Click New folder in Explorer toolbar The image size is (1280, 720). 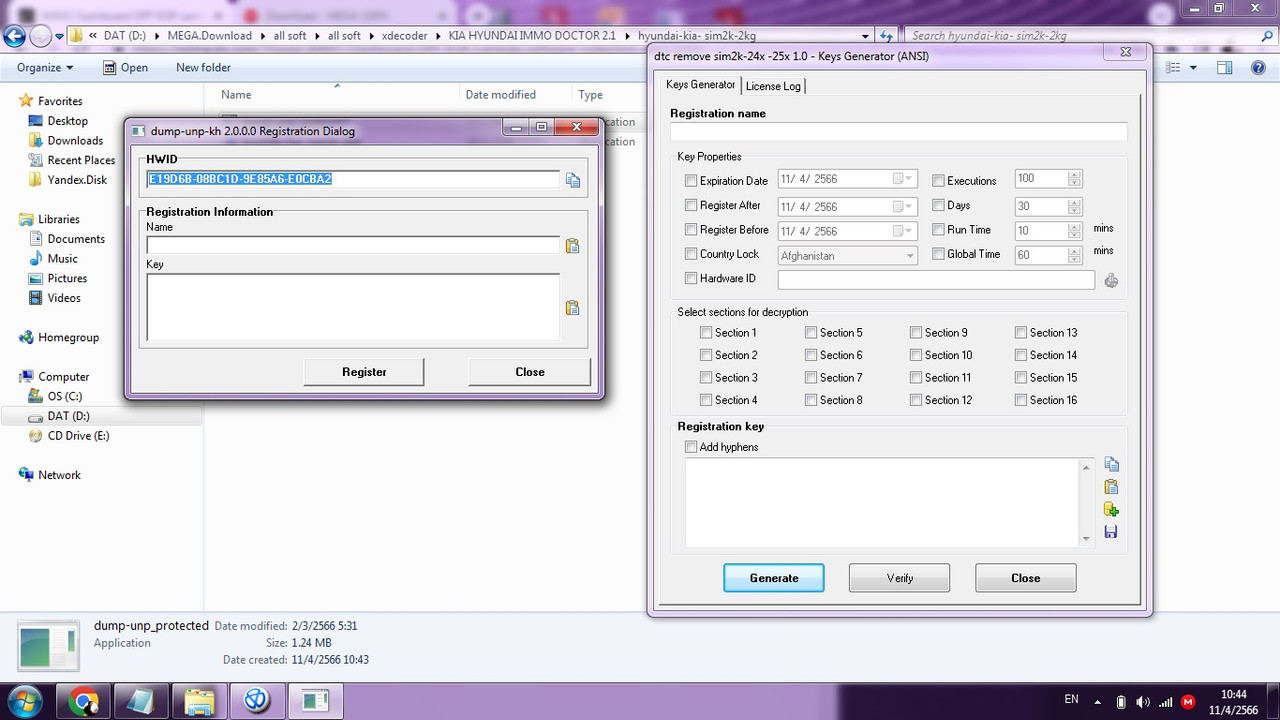click(x=203, y=68)
